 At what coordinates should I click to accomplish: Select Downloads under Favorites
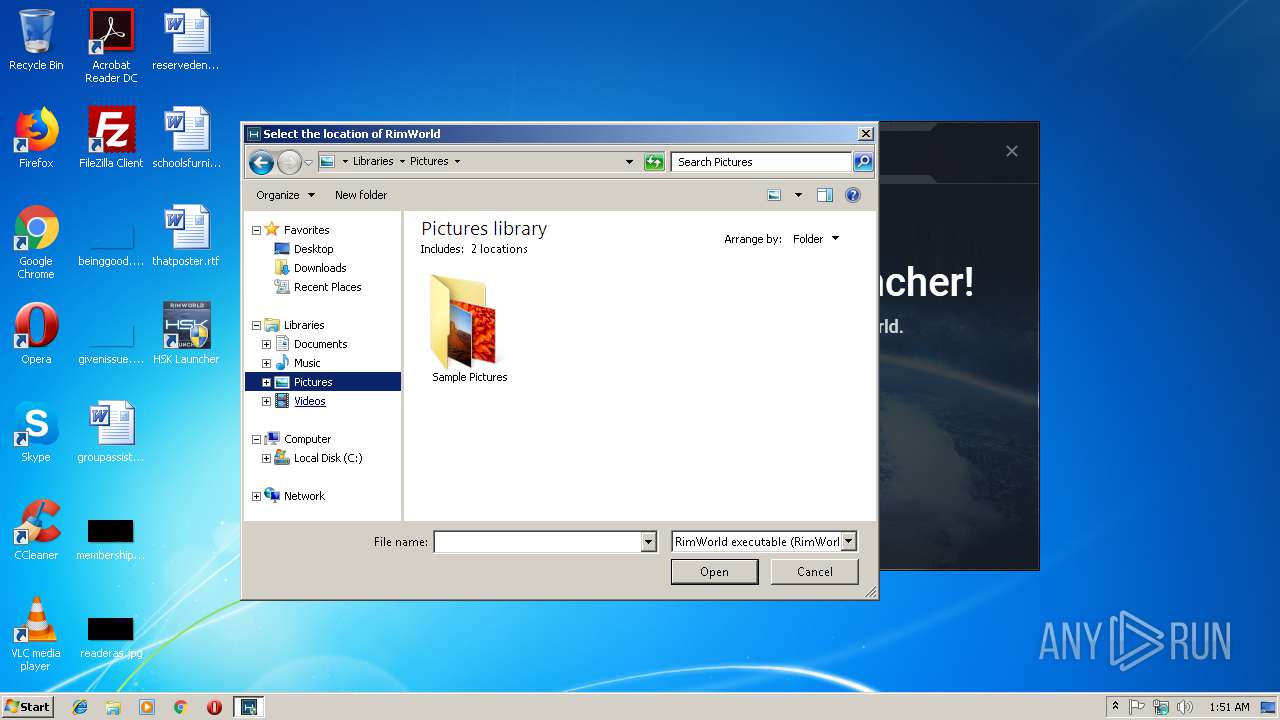coord(310,268)
